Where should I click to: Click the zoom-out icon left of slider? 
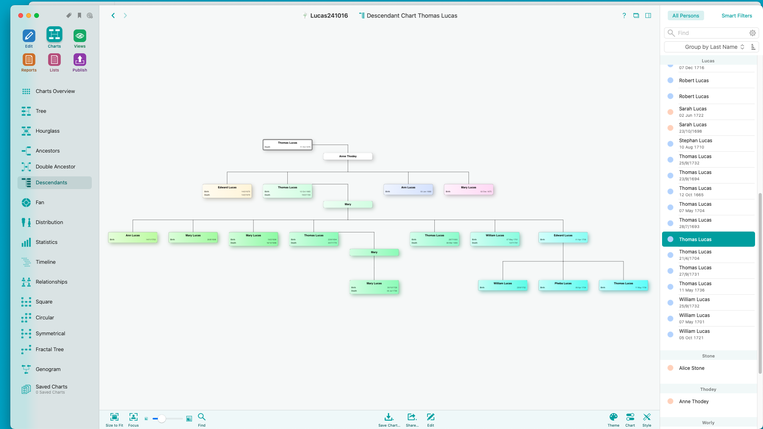coord(146,419)
